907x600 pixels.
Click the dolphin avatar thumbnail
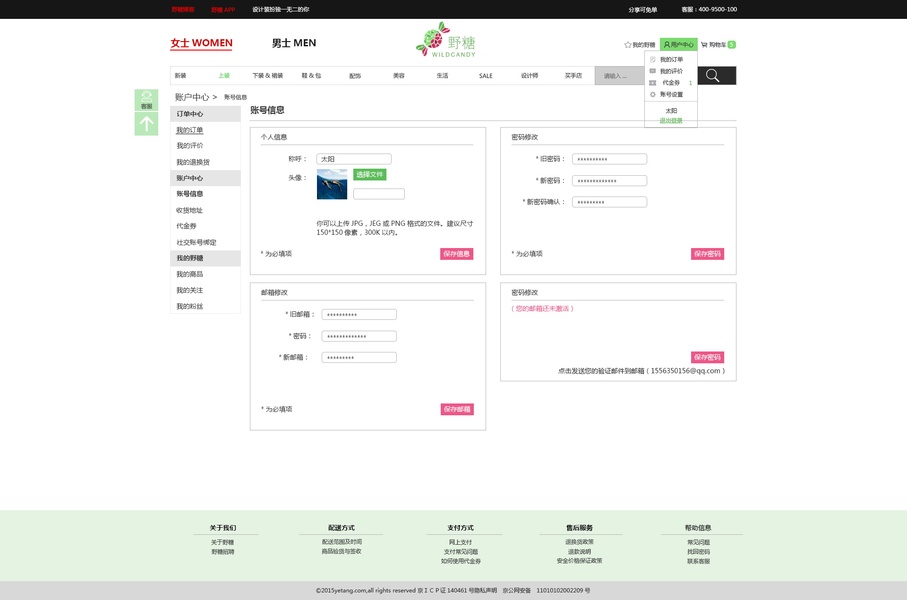(x=332, y=184)
